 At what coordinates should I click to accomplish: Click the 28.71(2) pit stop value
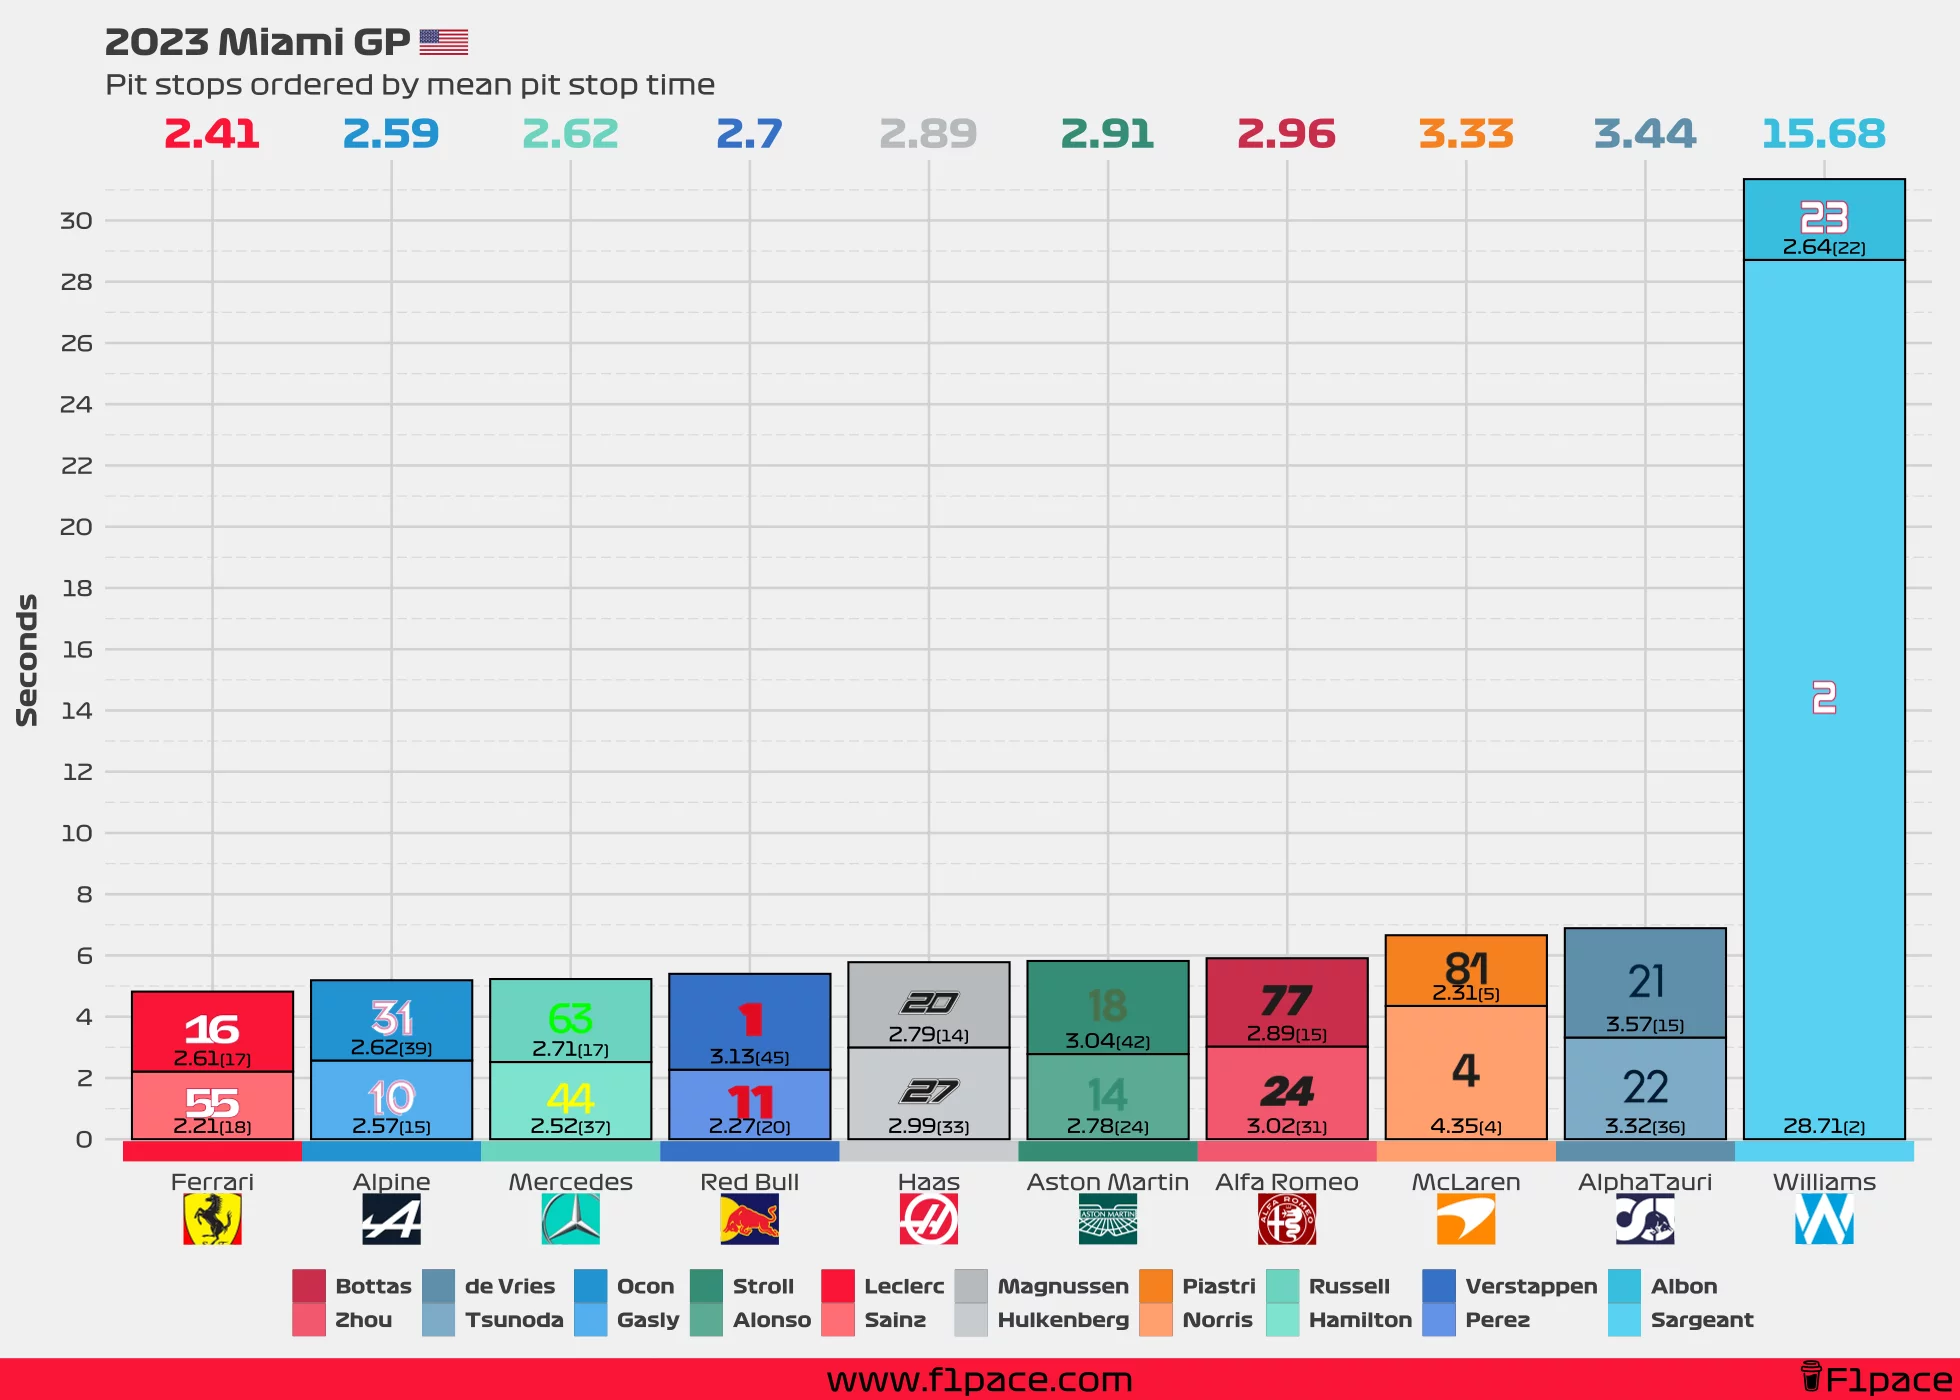(1824, 1126)
